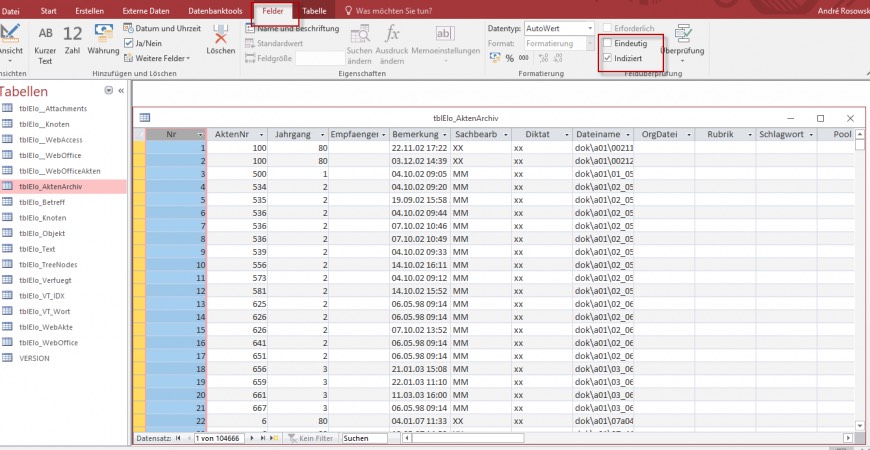Open the Datentyp AutoWert dropdown

coord(590,28)
